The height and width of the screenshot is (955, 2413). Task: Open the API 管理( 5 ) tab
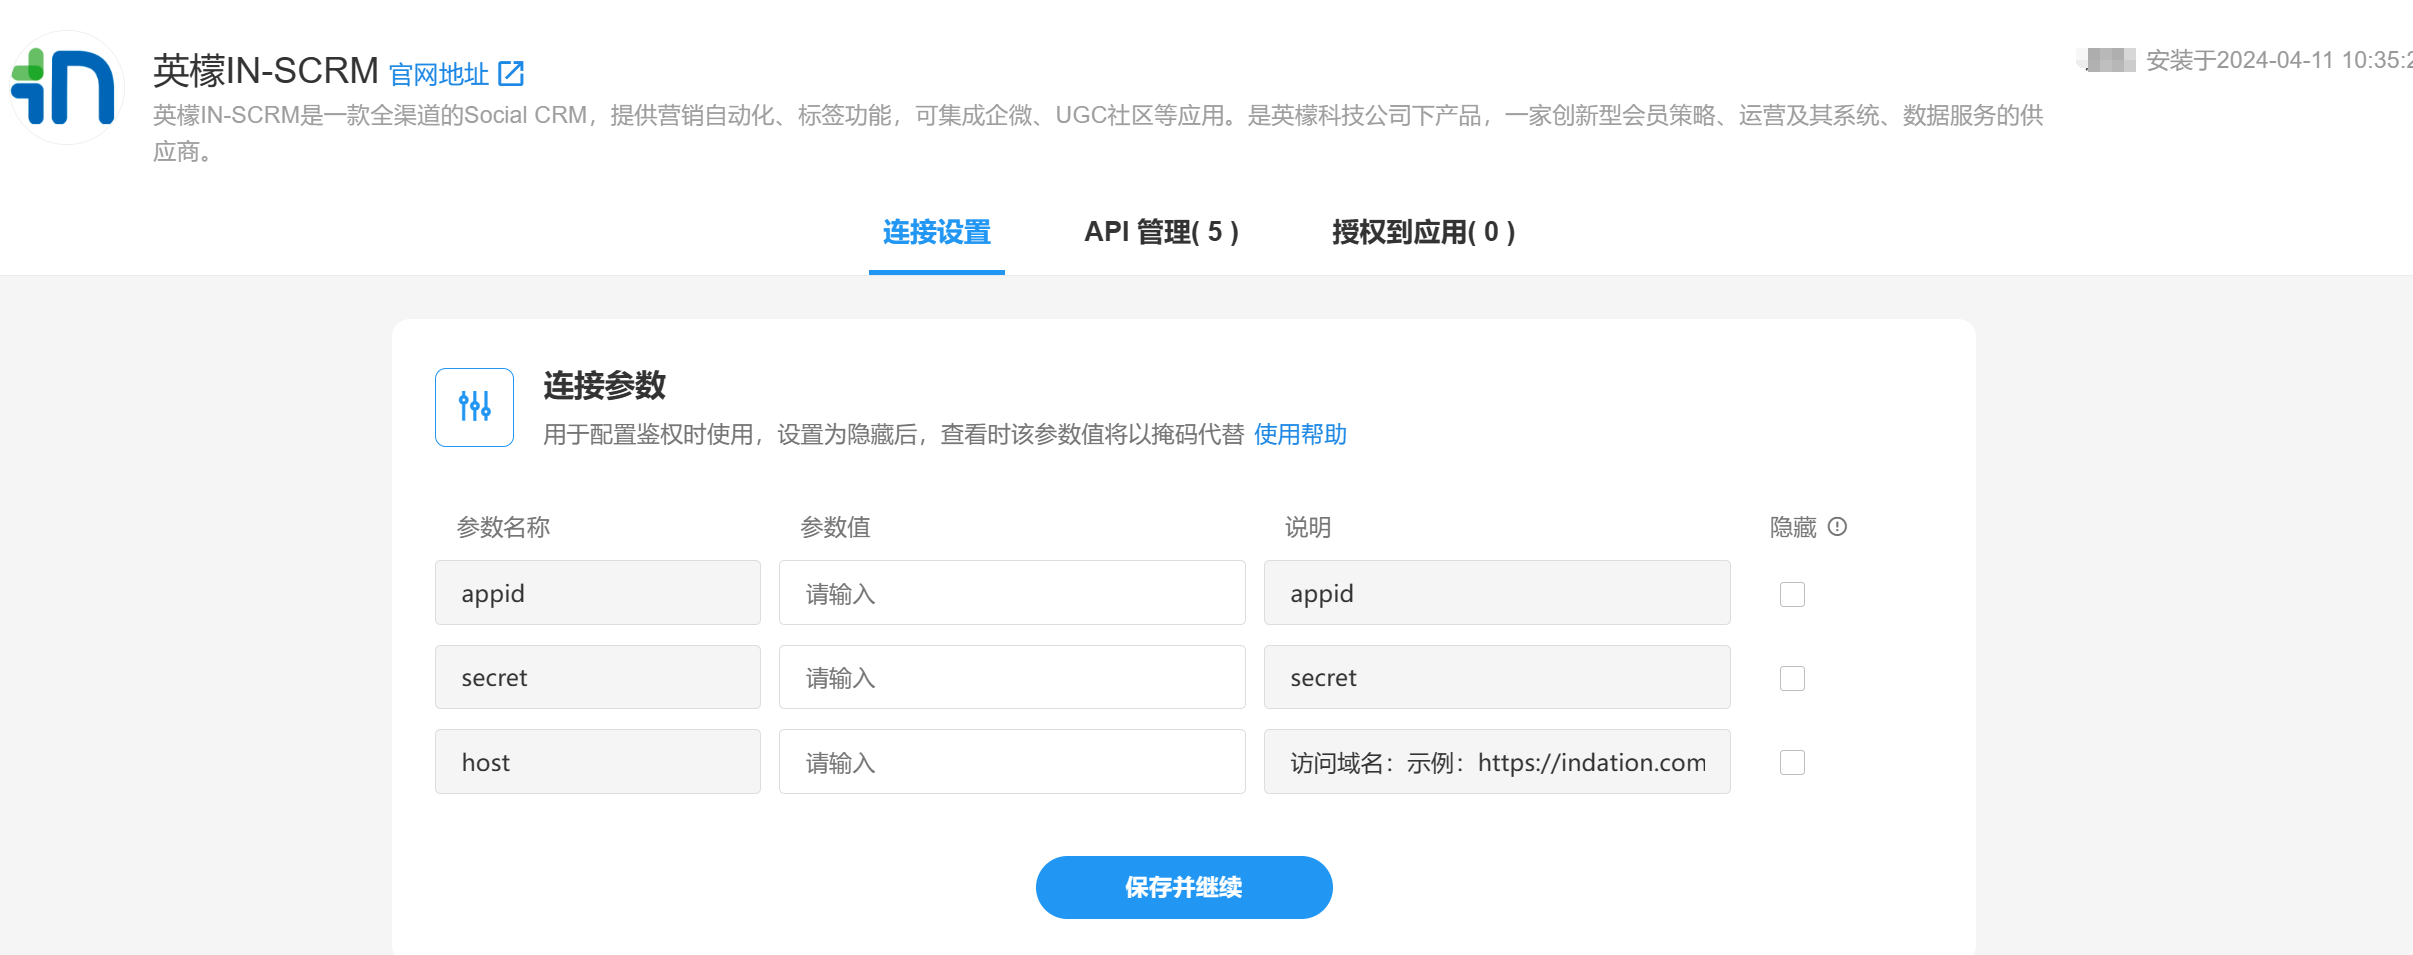[1161, 232]
